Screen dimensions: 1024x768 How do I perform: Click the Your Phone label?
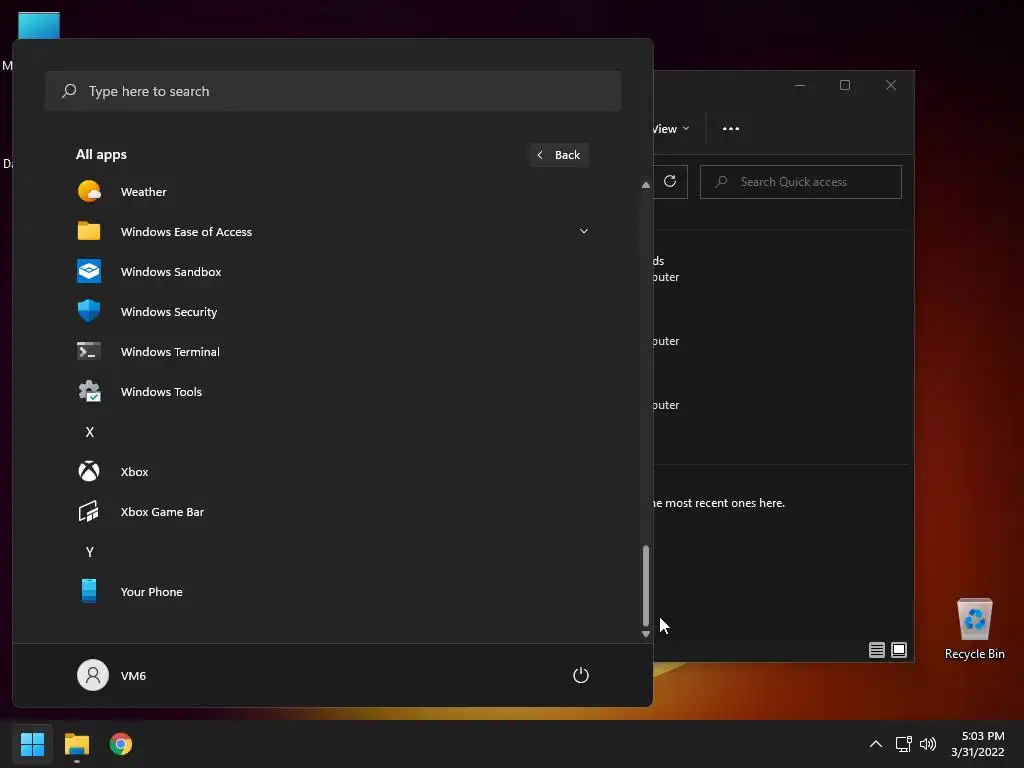pos(152,592)
